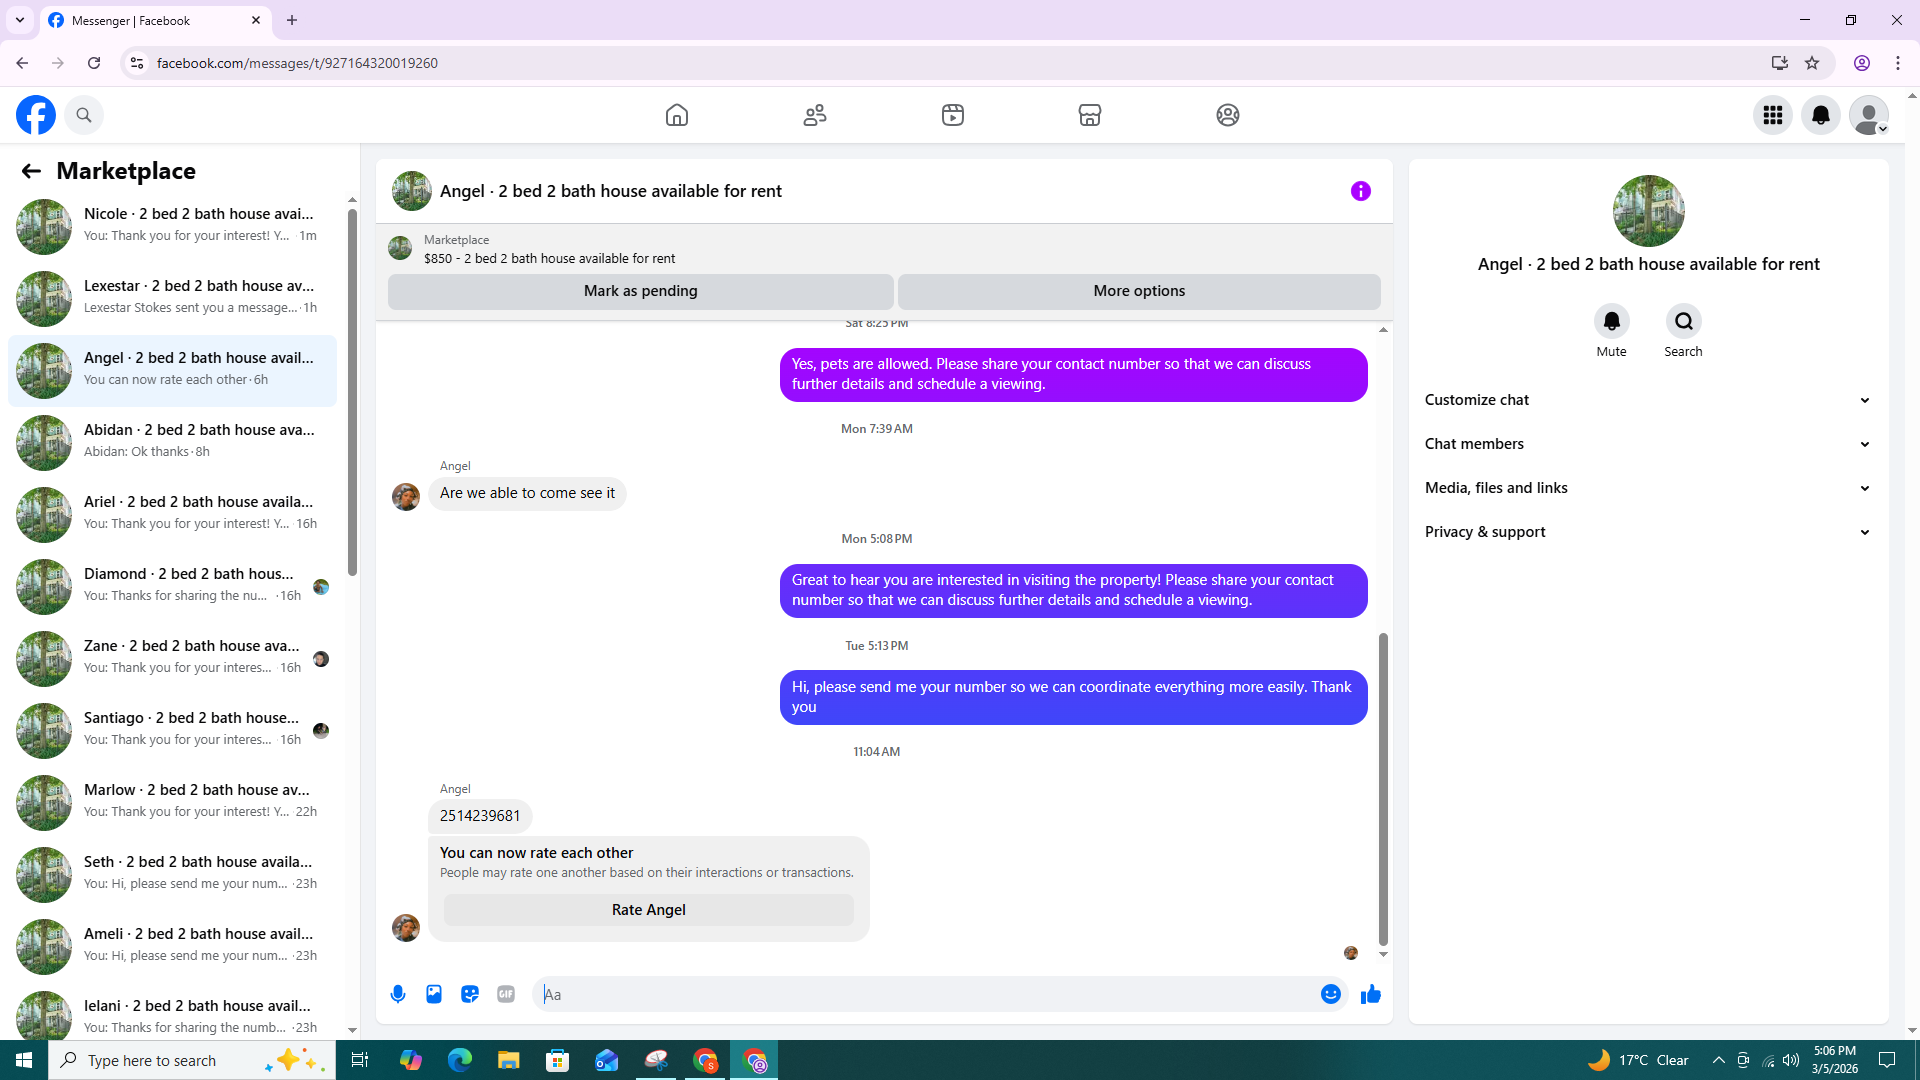Expand Privacy & support section
The image size is (1920, 1080).
coord(1647,532)
